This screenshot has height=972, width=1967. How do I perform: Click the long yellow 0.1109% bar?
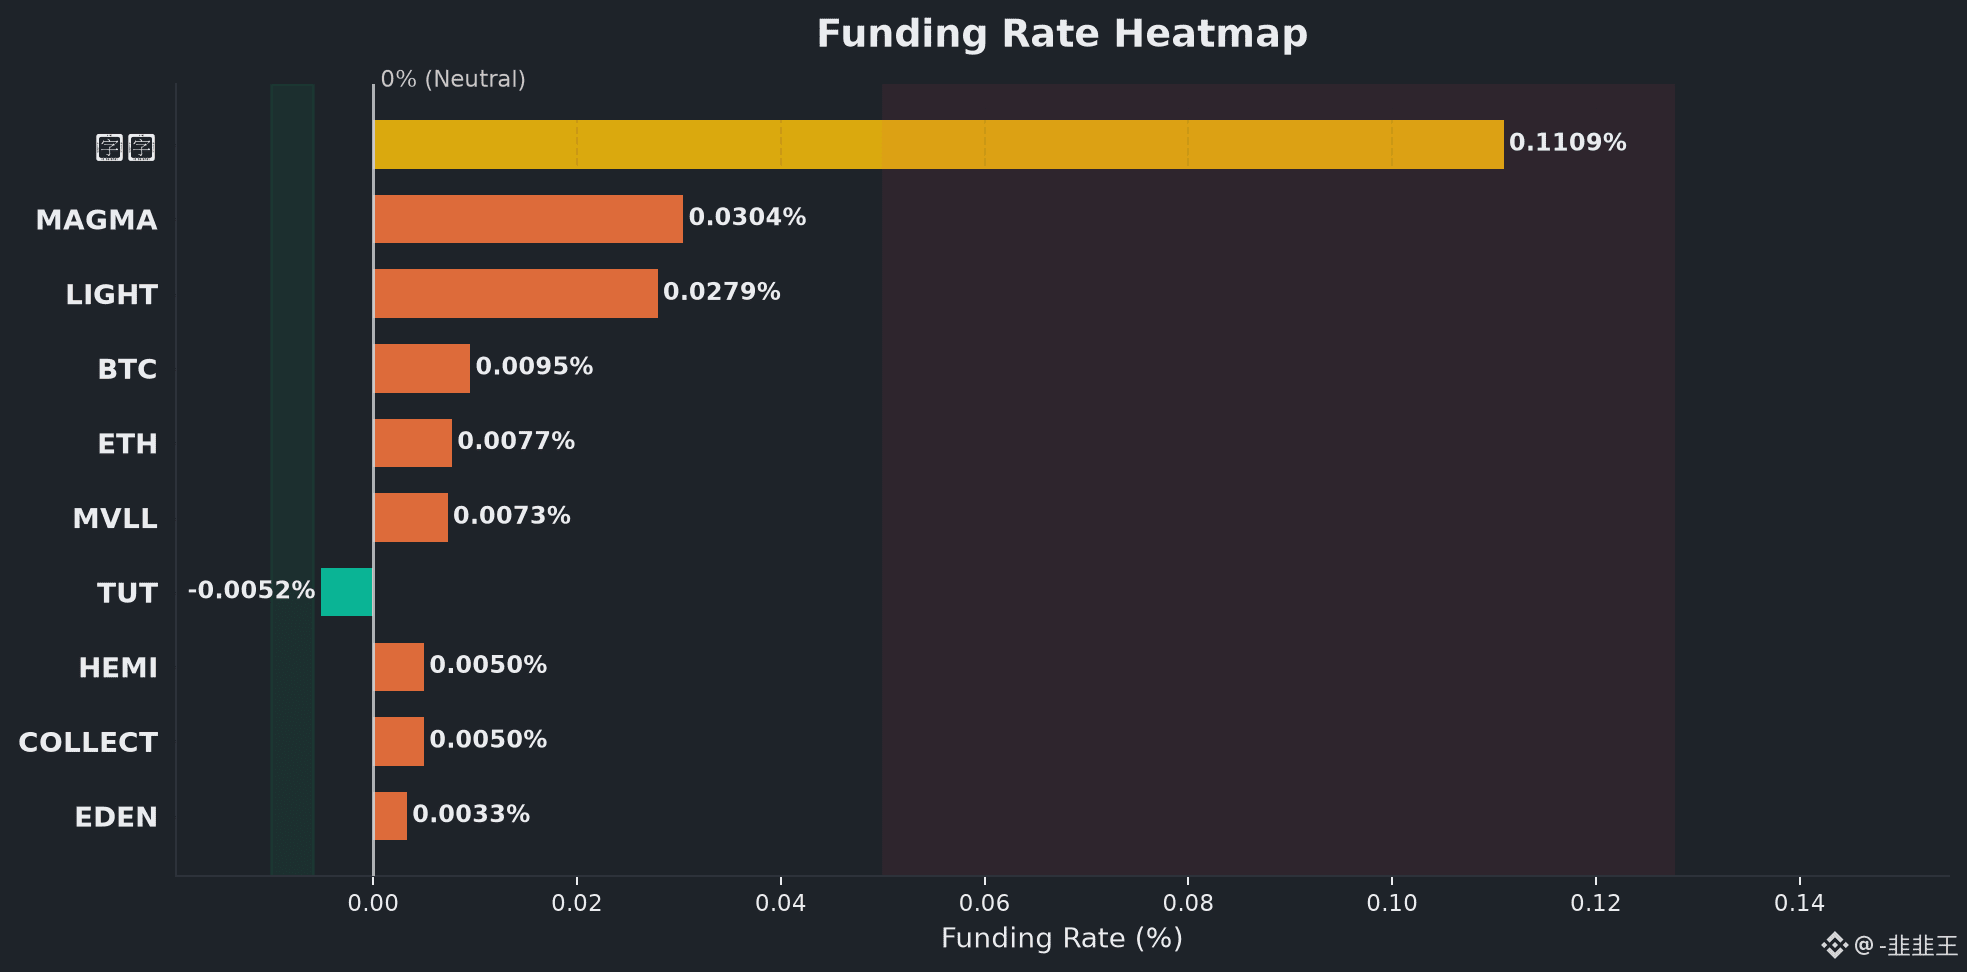(939, 144)
